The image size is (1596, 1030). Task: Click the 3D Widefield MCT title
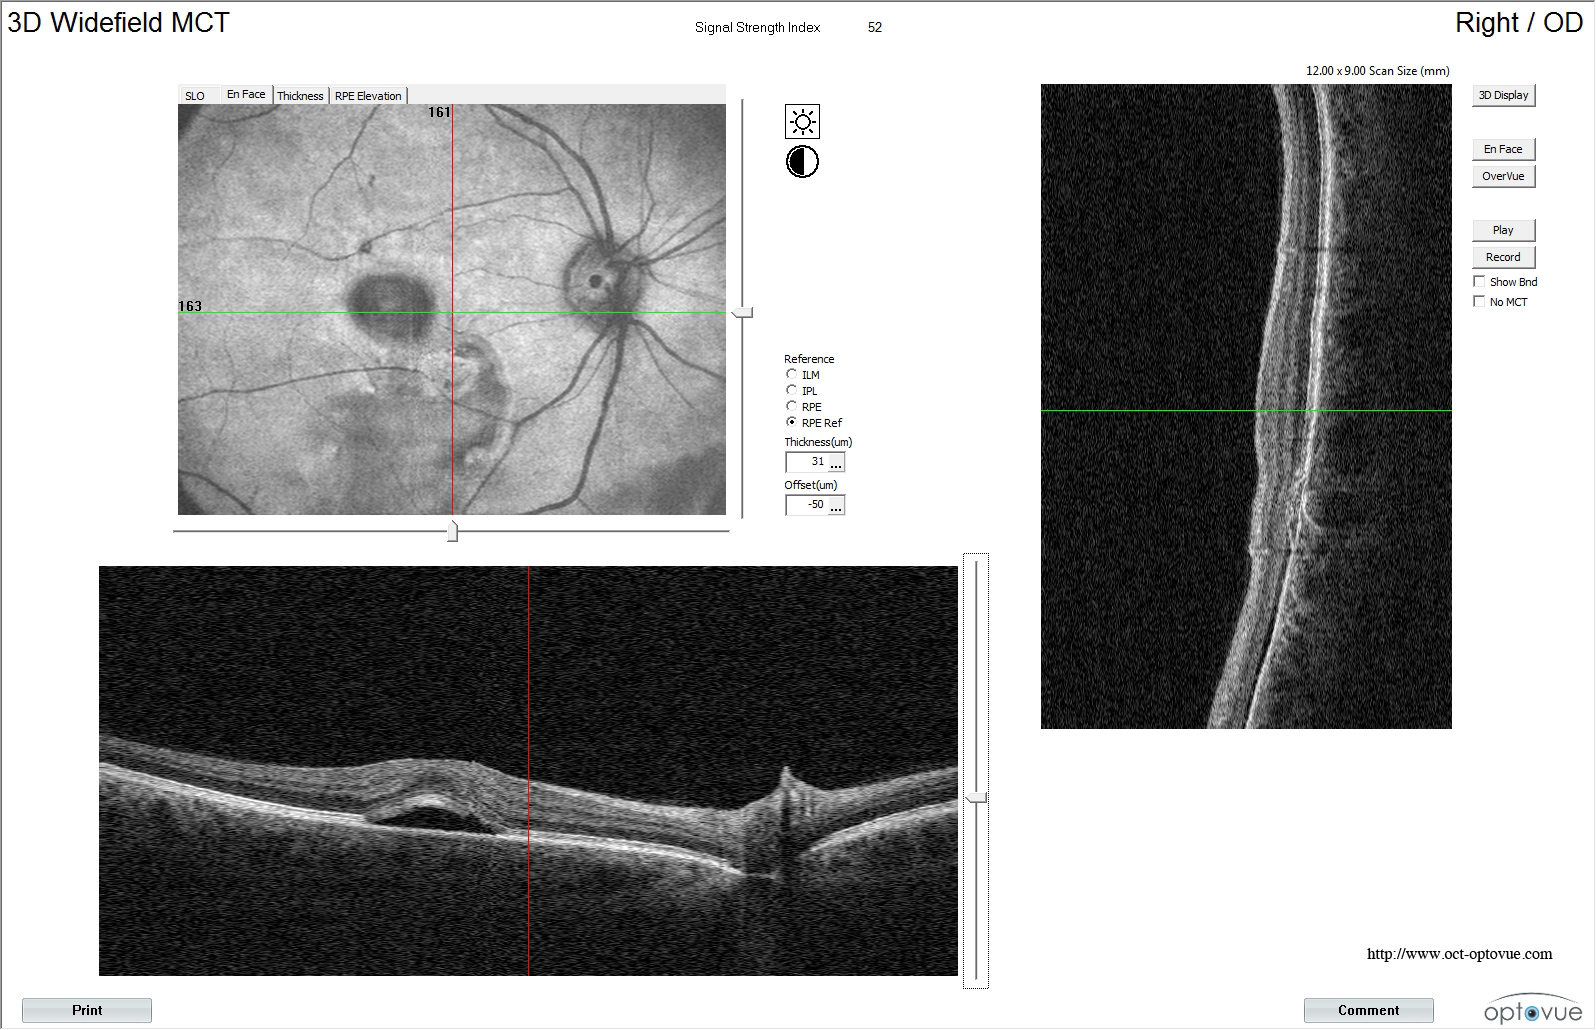point(118,23)
